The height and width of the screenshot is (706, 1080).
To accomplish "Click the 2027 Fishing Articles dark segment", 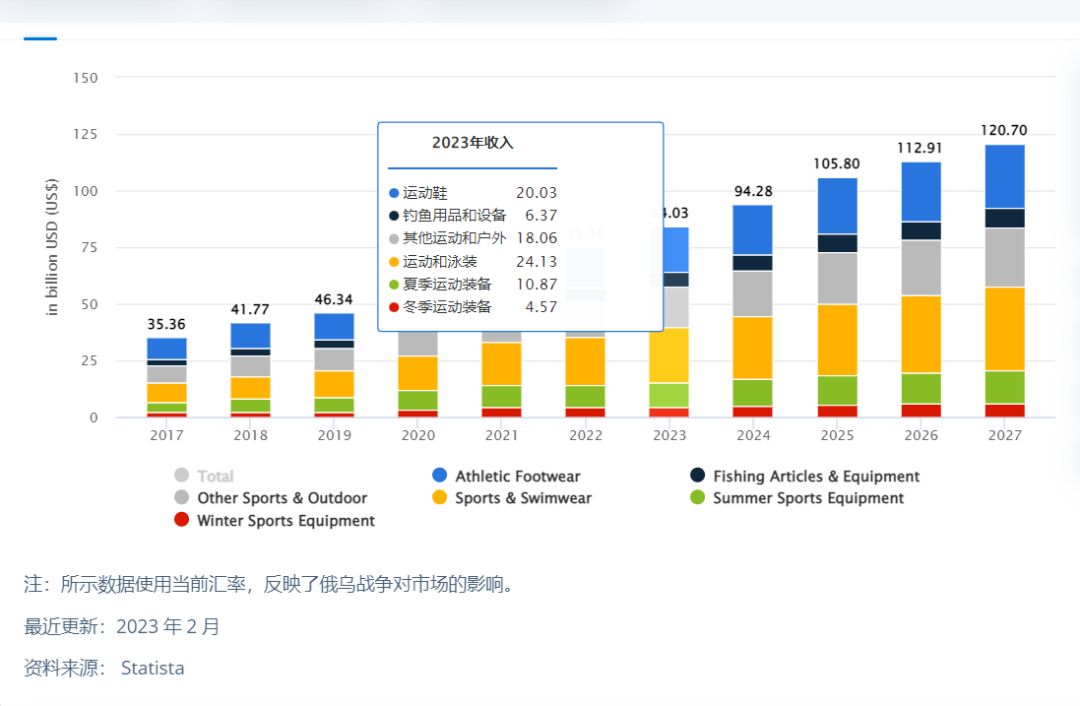I will 1005,218.
